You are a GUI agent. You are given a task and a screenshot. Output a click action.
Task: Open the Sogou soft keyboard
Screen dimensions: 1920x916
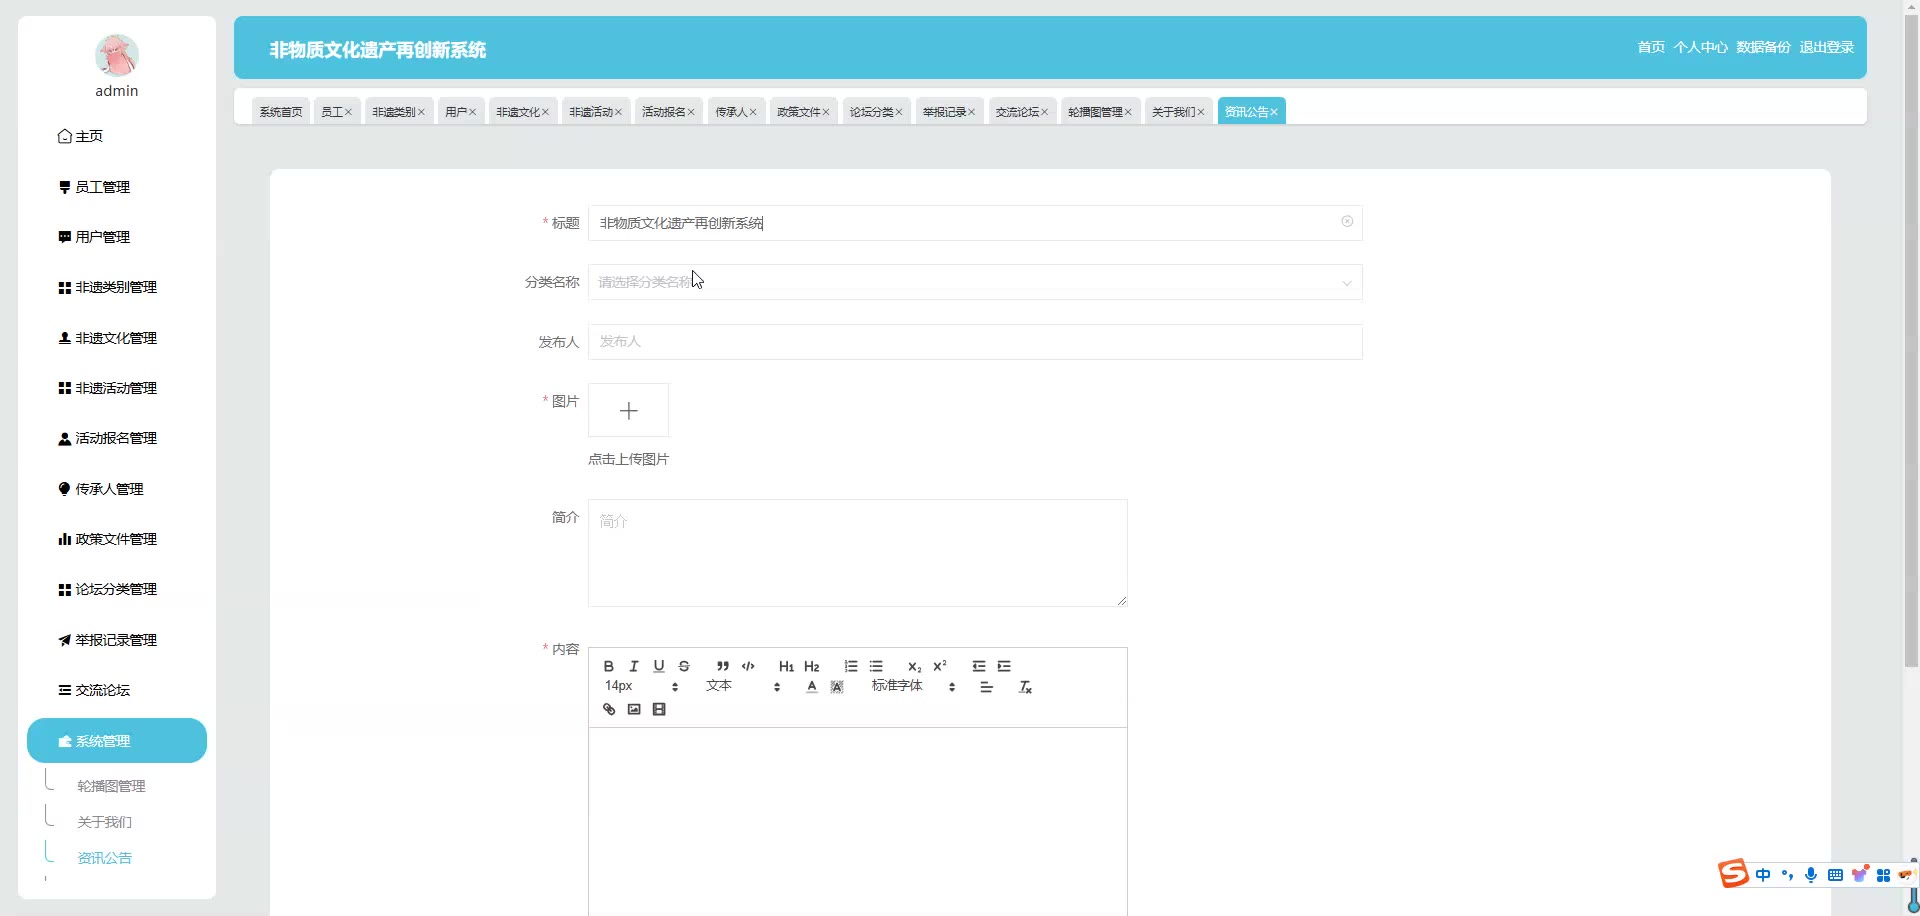(1835, 875)
